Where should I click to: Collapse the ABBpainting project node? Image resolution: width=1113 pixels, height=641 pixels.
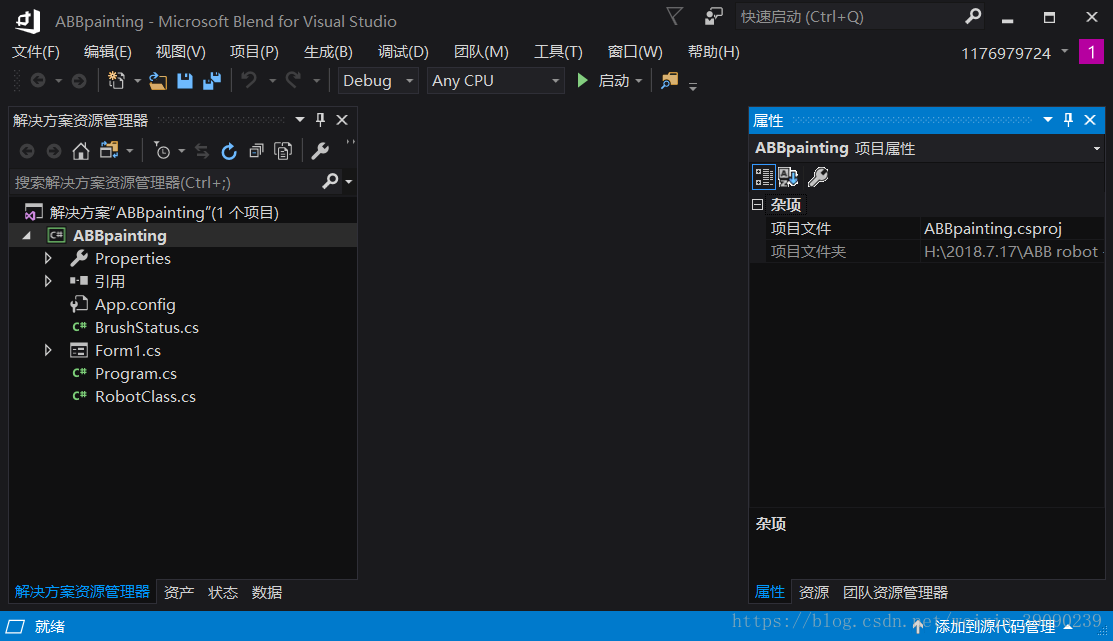[x=27, y=235]
